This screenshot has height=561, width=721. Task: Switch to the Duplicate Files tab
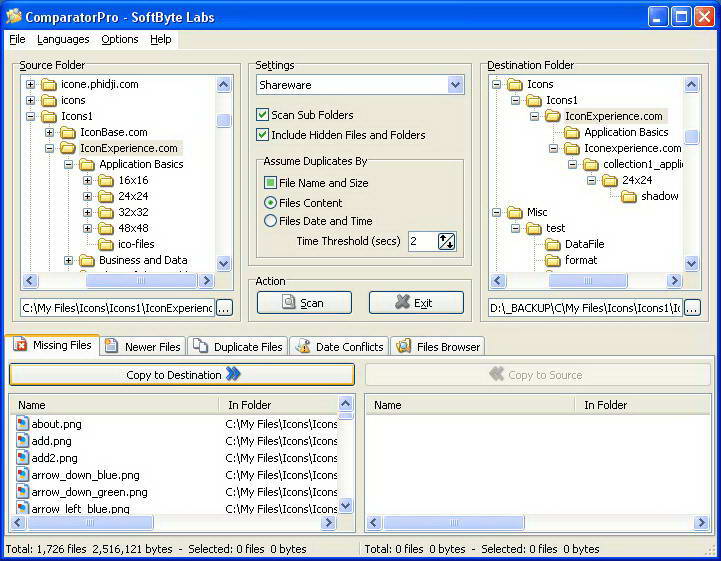238,346
